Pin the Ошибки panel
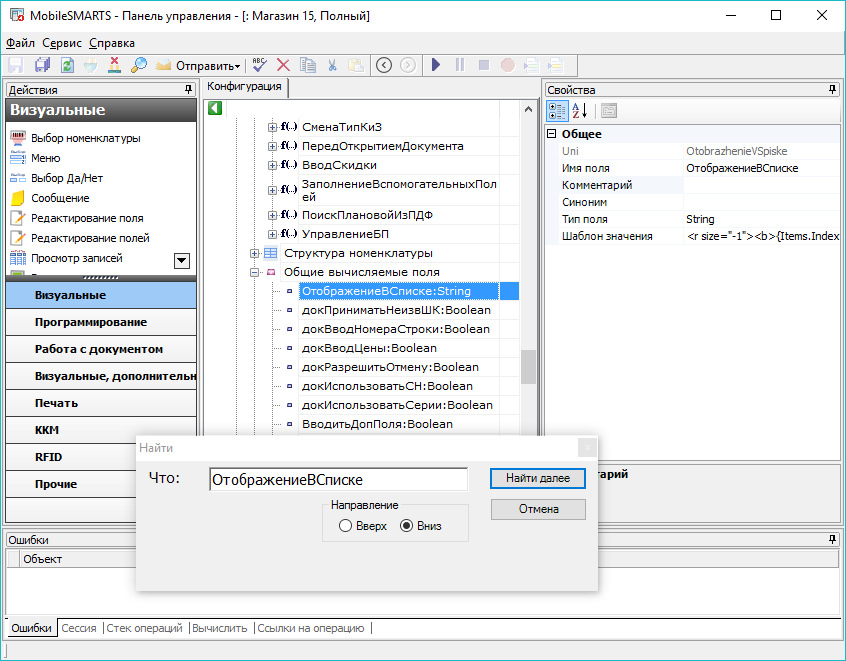Viewport: 846px width, 661px height. click(x=833, y=539)
